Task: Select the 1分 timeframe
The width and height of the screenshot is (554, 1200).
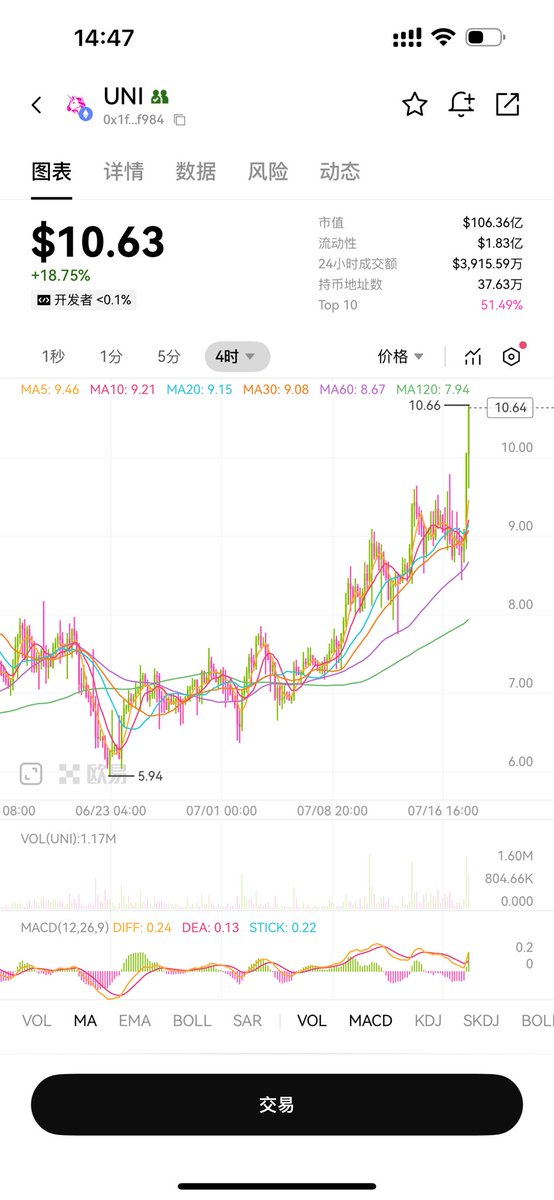Action: coord(111,356)
